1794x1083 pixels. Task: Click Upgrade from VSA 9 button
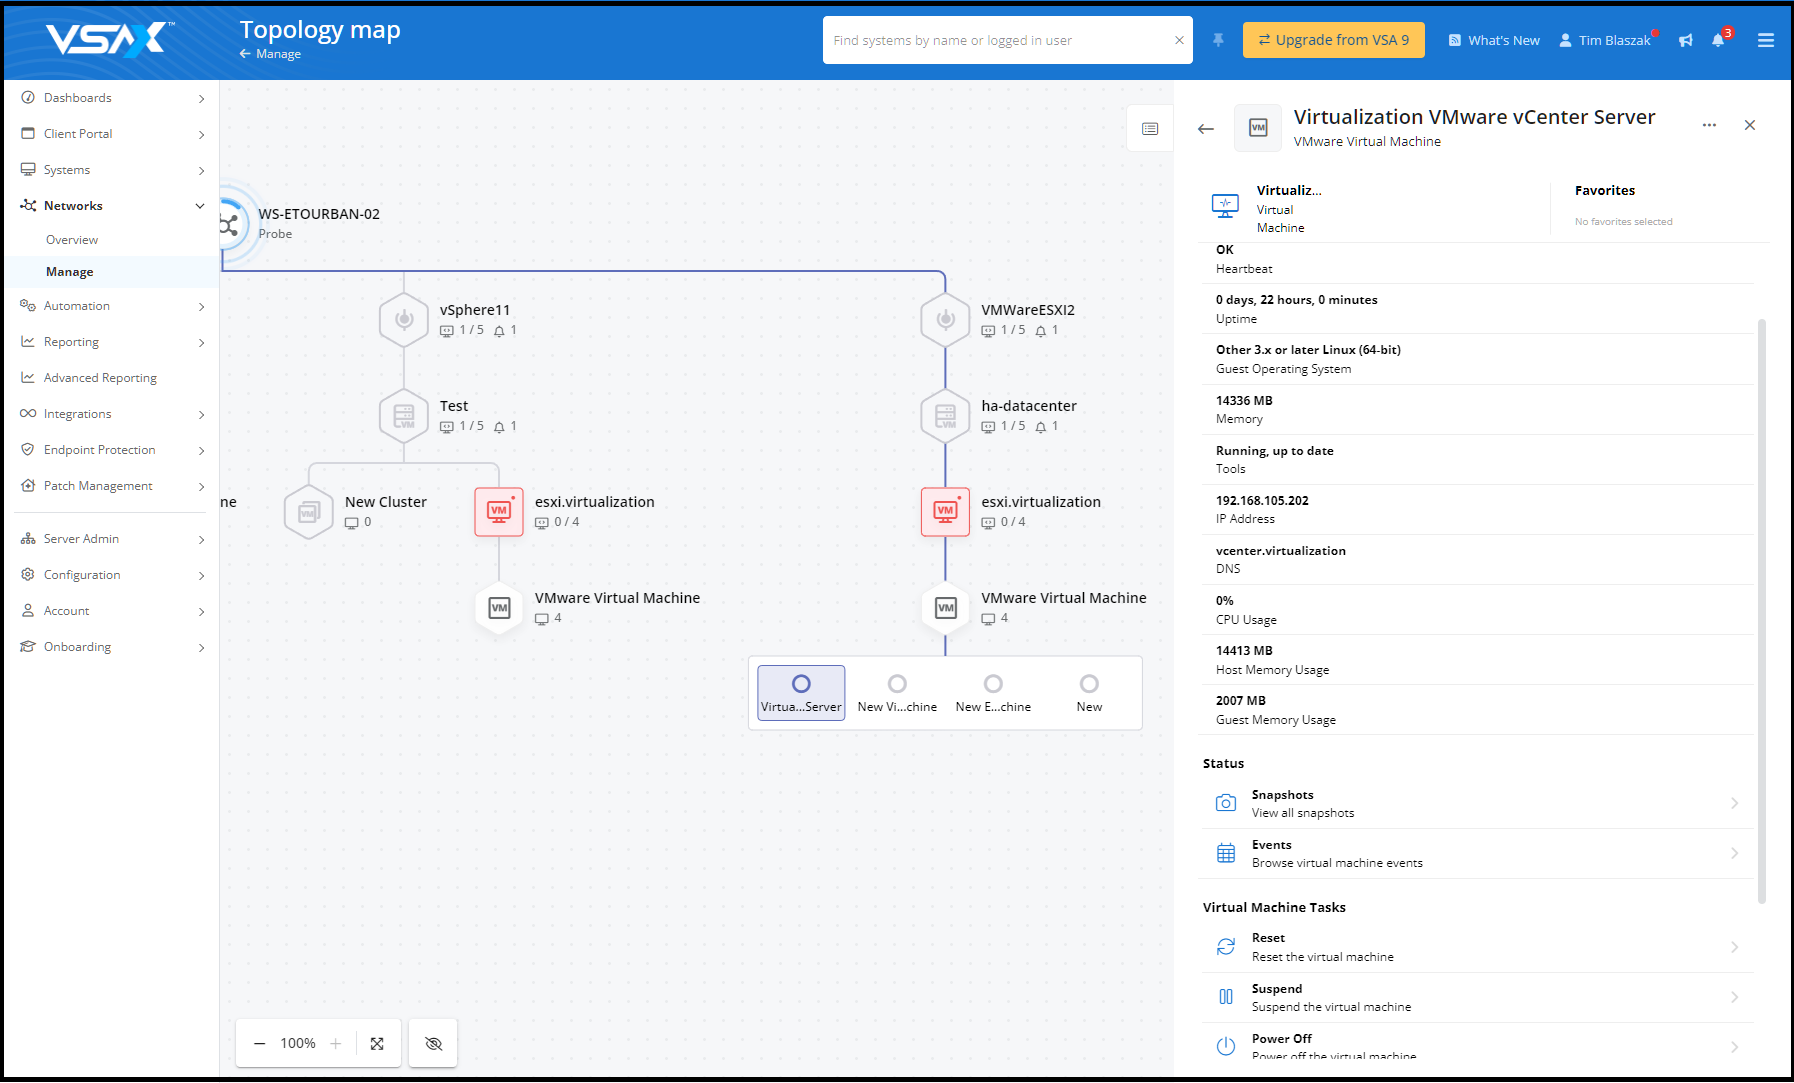pyautogui.click(x=1333, y=40)
